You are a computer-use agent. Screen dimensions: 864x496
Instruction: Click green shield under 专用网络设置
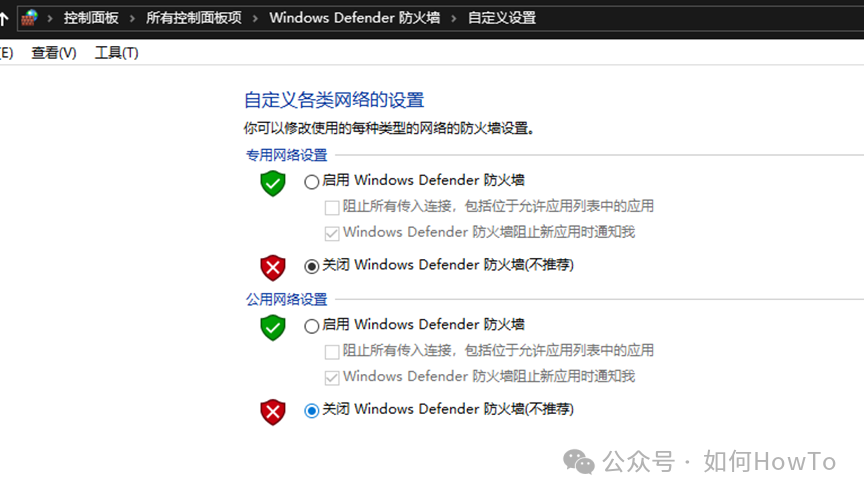[273, 184]
